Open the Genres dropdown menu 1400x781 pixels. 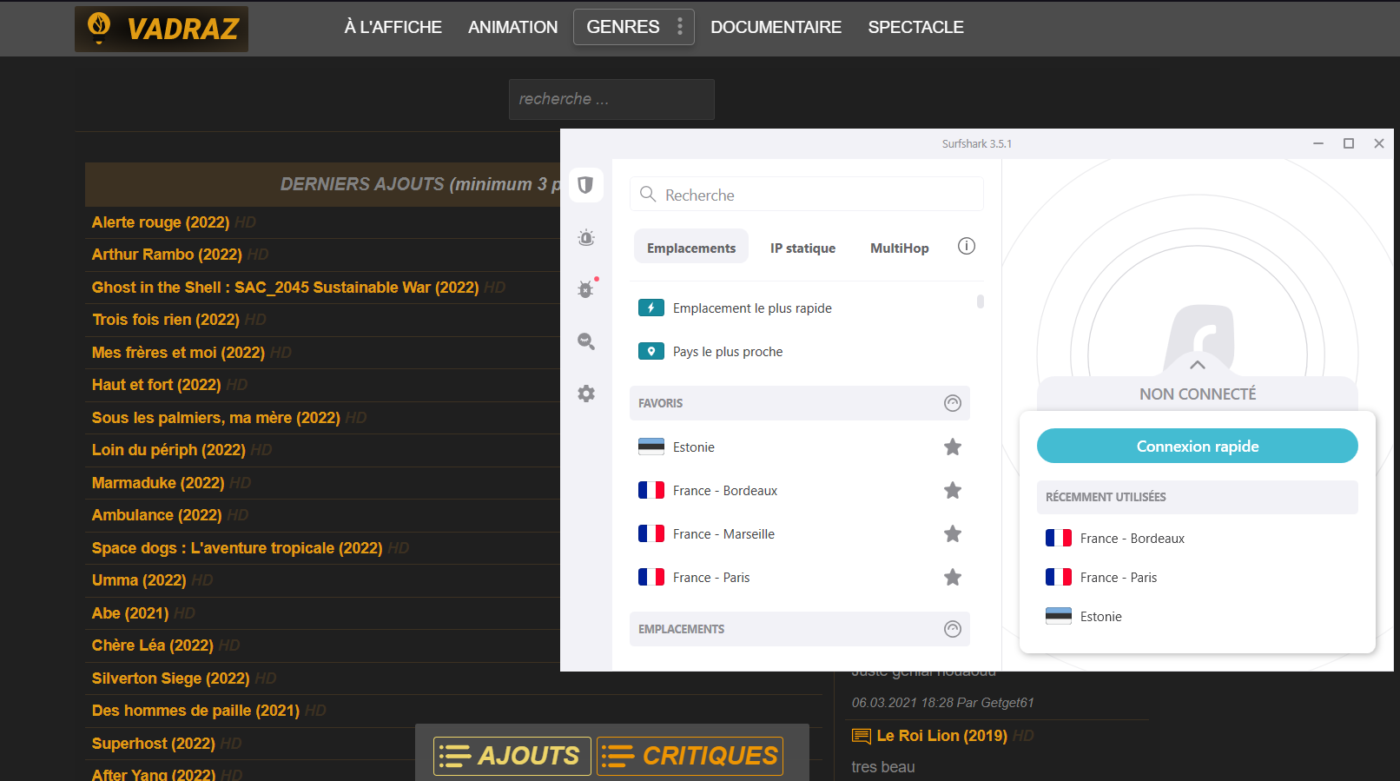633,27
